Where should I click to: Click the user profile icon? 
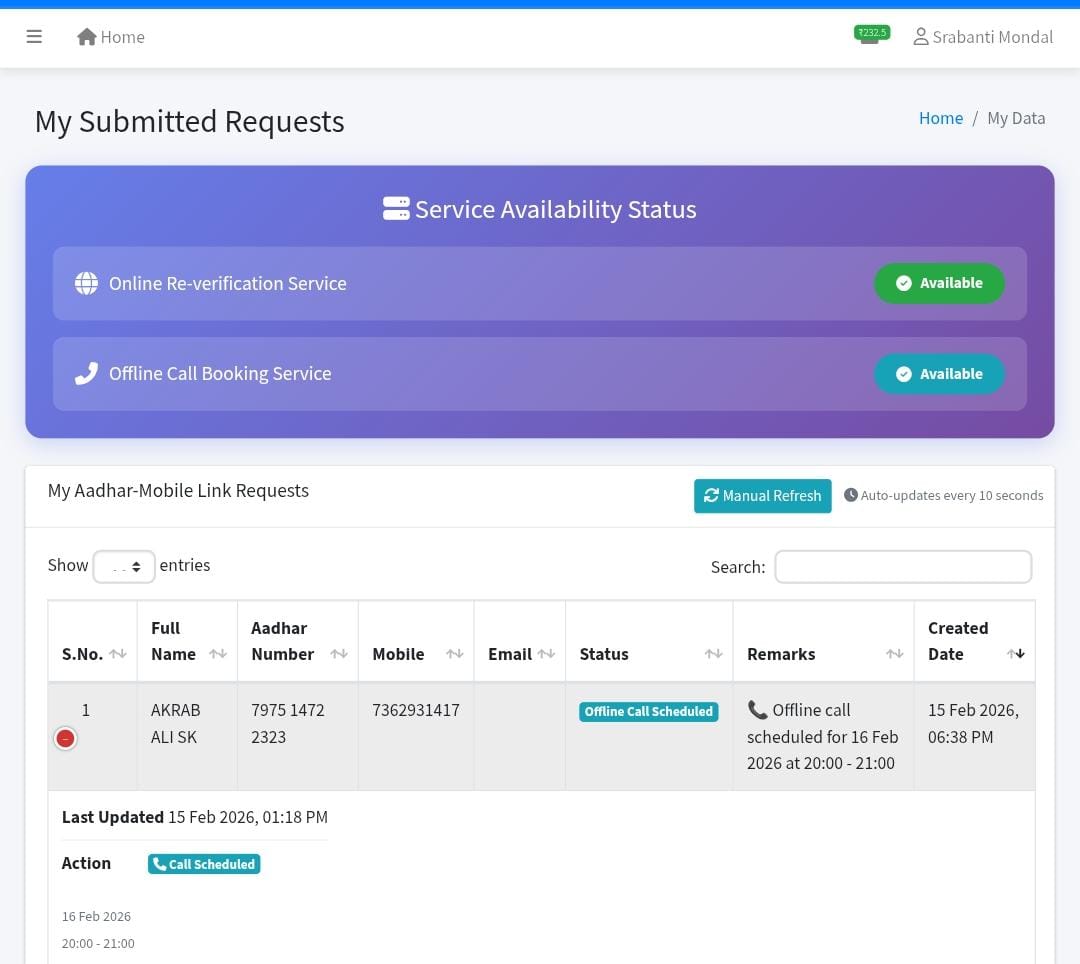[920, 37]
